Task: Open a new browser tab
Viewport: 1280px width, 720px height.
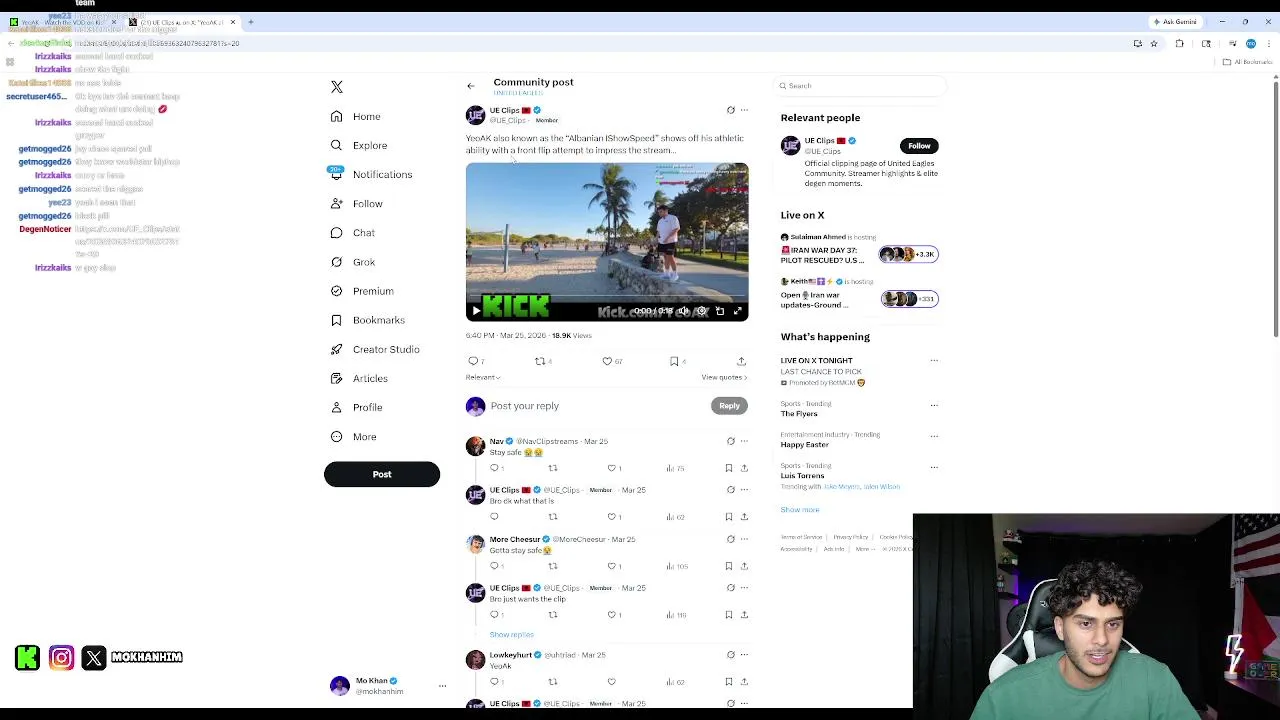Action: coord(250,22)
